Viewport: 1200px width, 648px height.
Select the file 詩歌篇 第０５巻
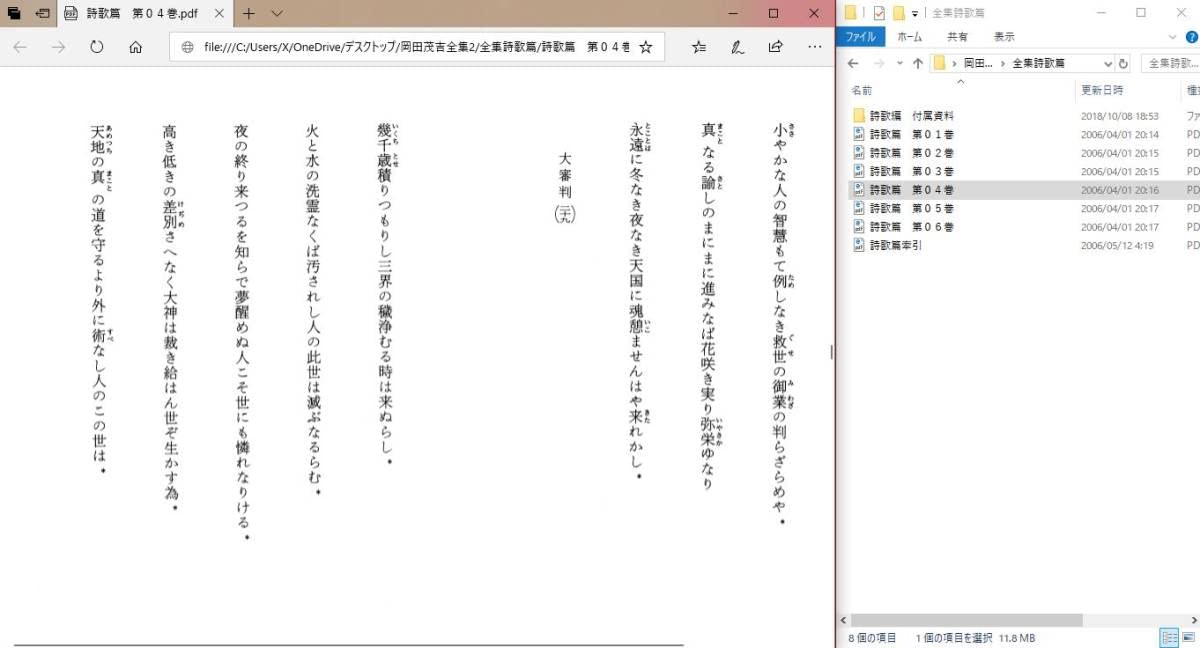pos(910,208)
